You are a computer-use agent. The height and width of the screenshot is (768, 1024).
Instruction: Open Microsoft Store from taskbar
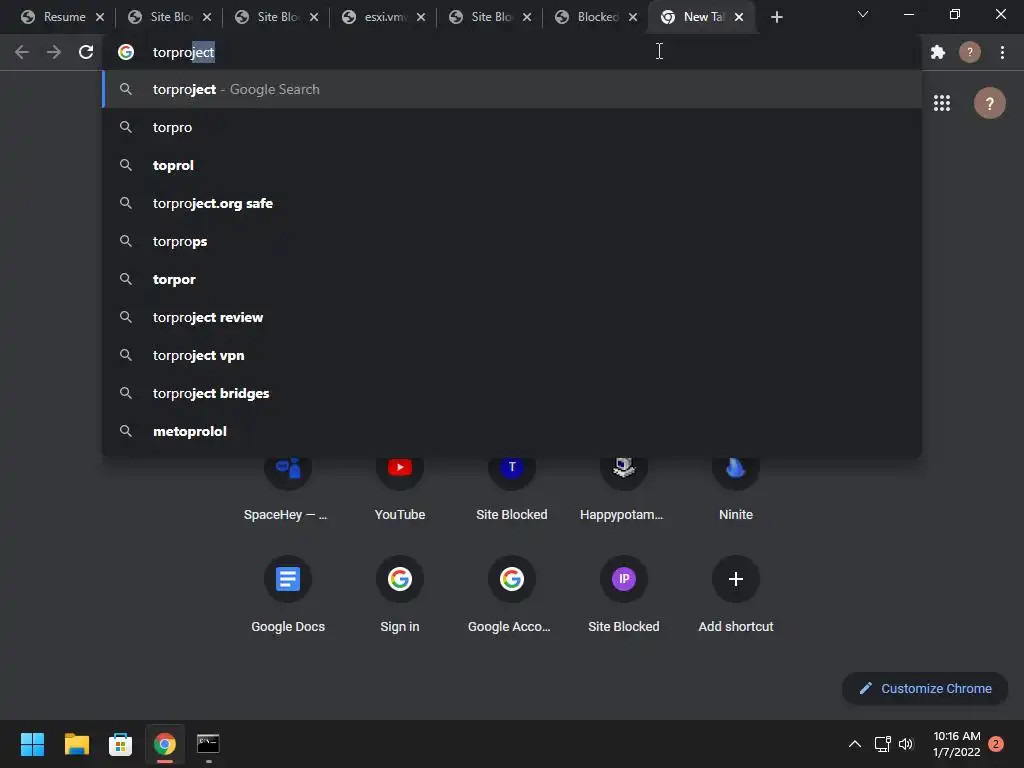tap(120, 744)
